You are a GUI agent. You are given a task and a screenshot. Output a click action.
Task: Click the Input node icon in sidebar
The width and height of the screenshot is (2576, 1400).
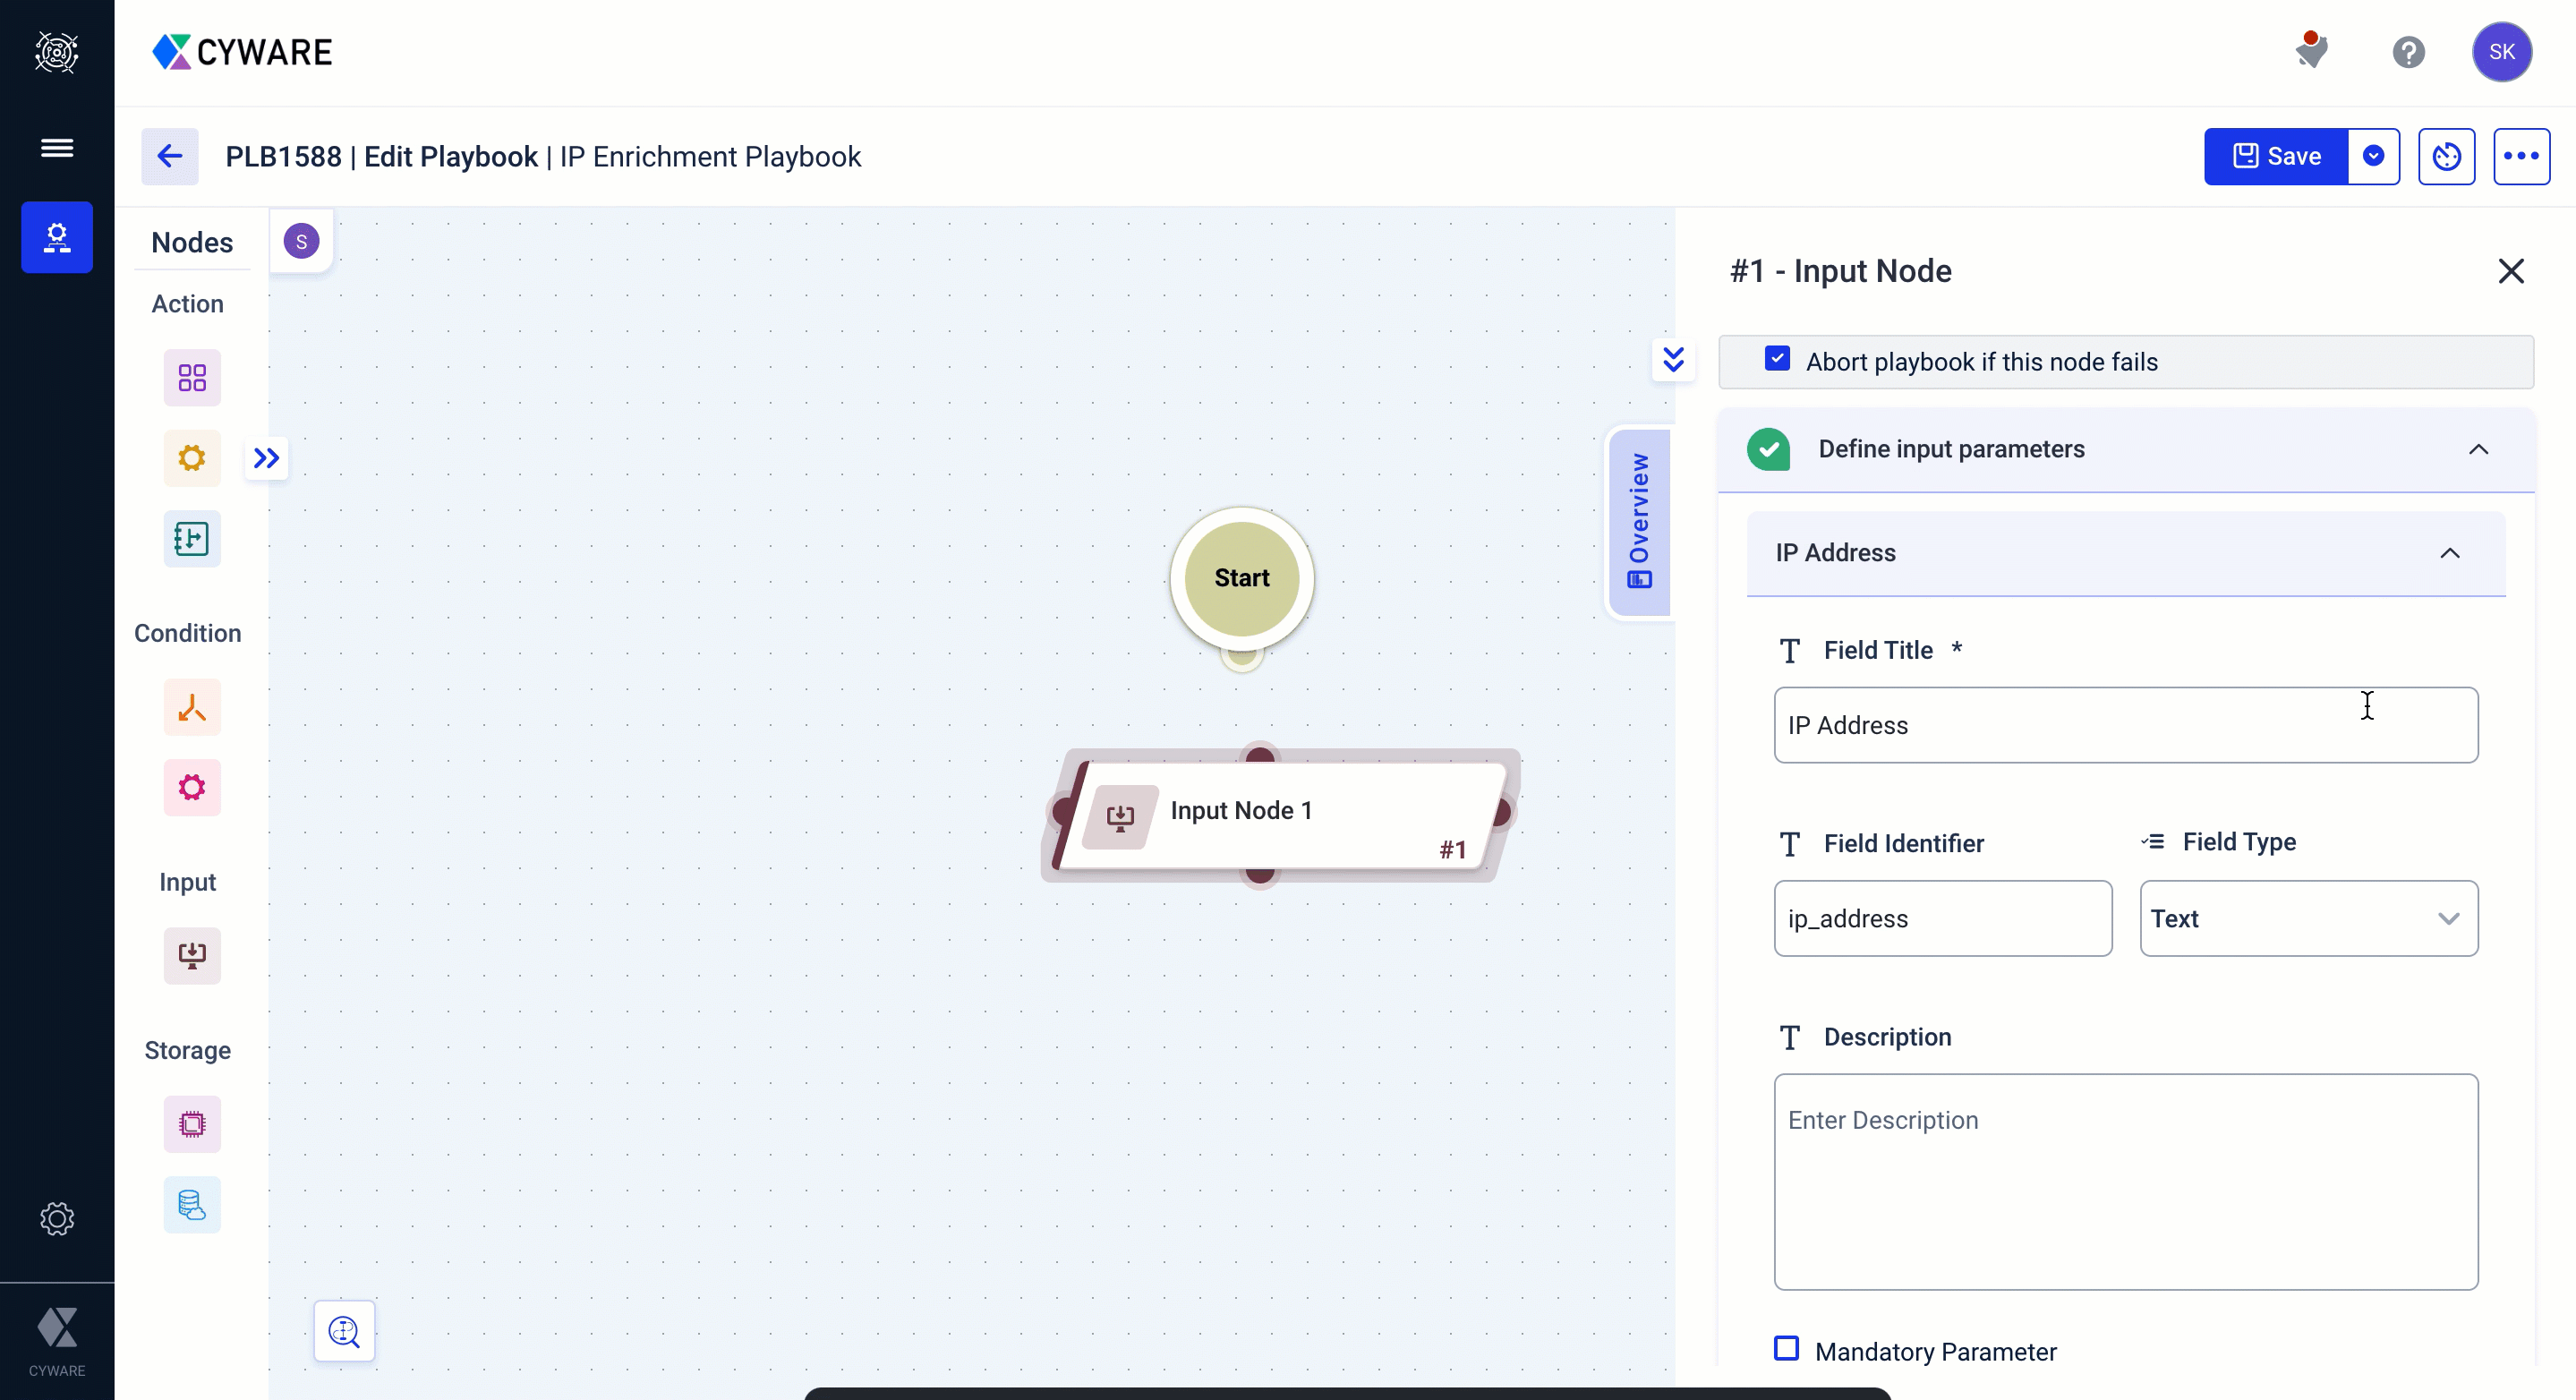click(x=192, y=955)
